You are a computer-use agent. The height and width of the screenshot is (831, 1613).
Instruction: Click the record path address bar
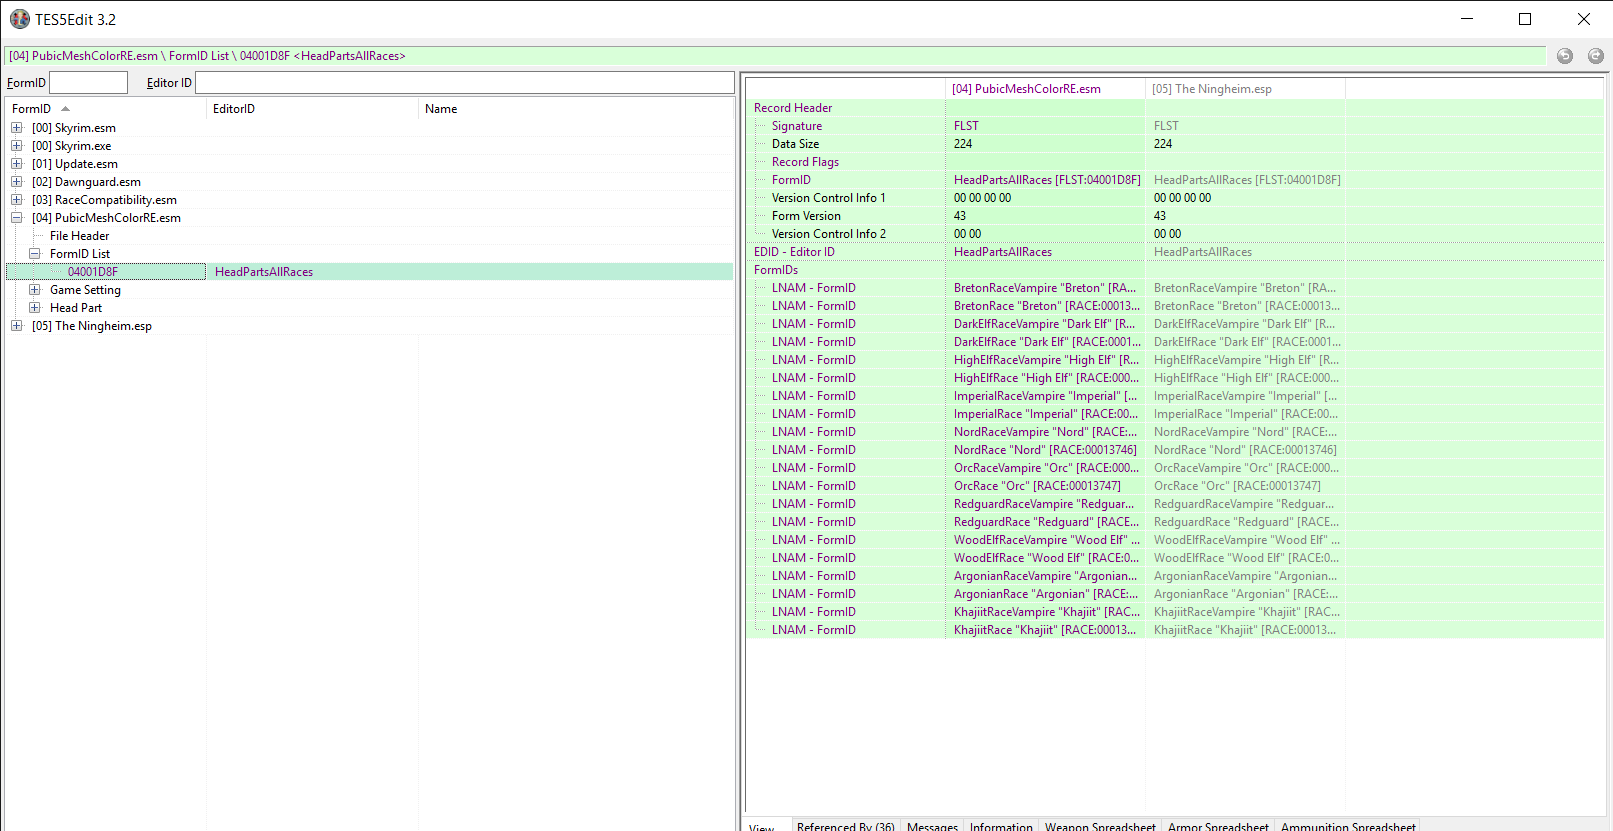(x=775, y=56)
